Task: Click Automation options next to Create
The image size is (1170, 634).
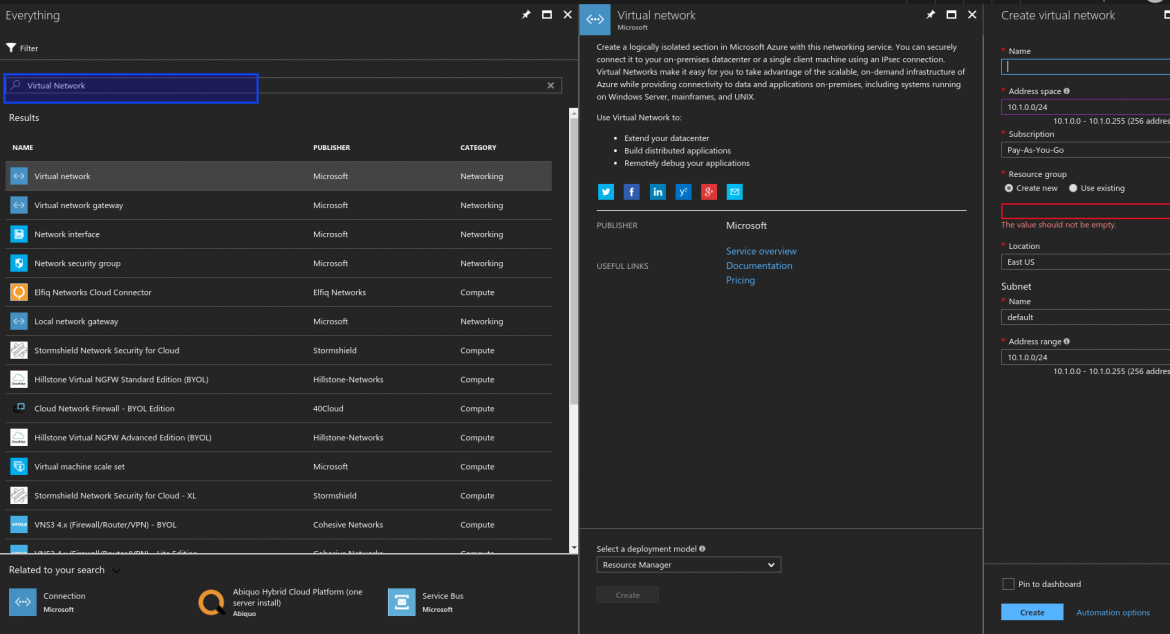Action: [x=1113, y=612]
